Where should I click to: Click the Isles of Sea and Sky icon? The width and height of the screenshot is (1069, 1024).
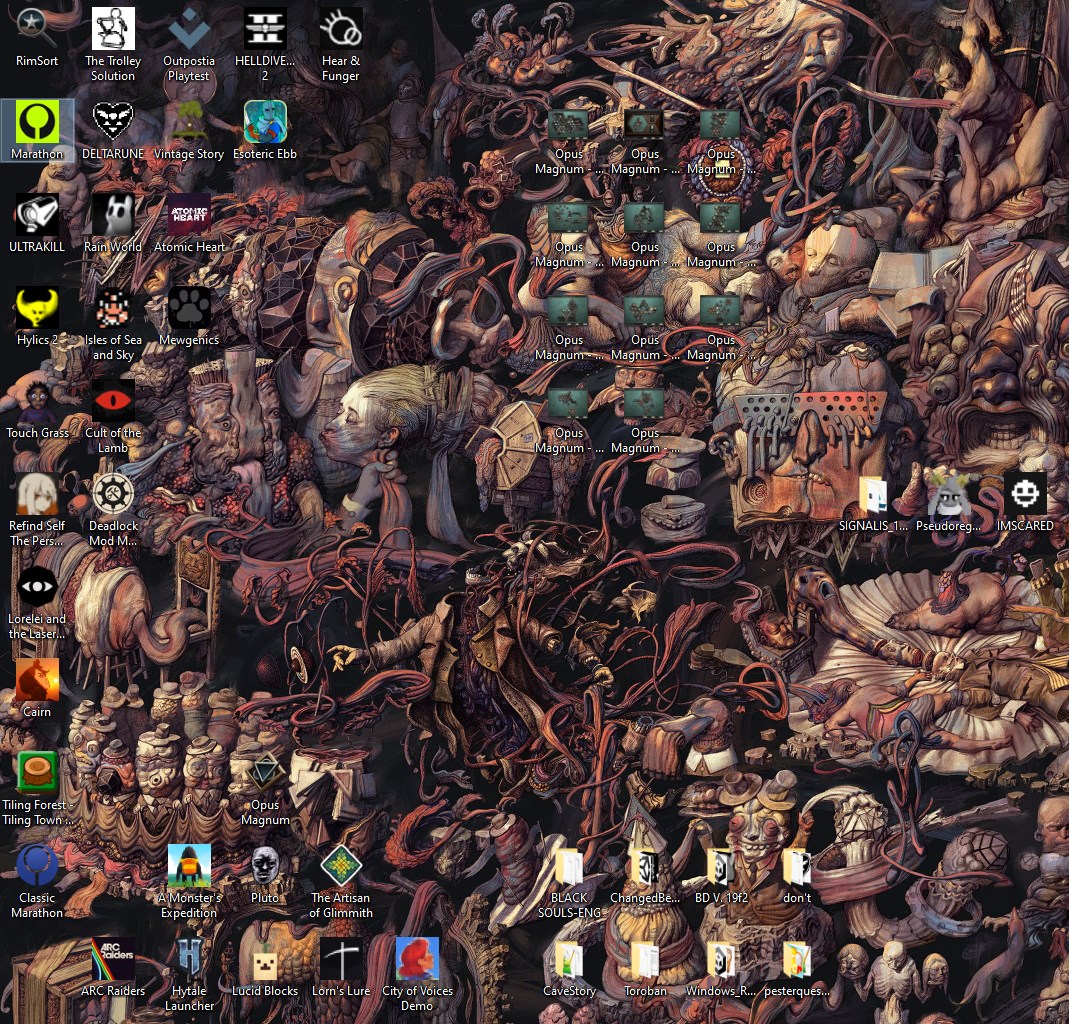112,307
